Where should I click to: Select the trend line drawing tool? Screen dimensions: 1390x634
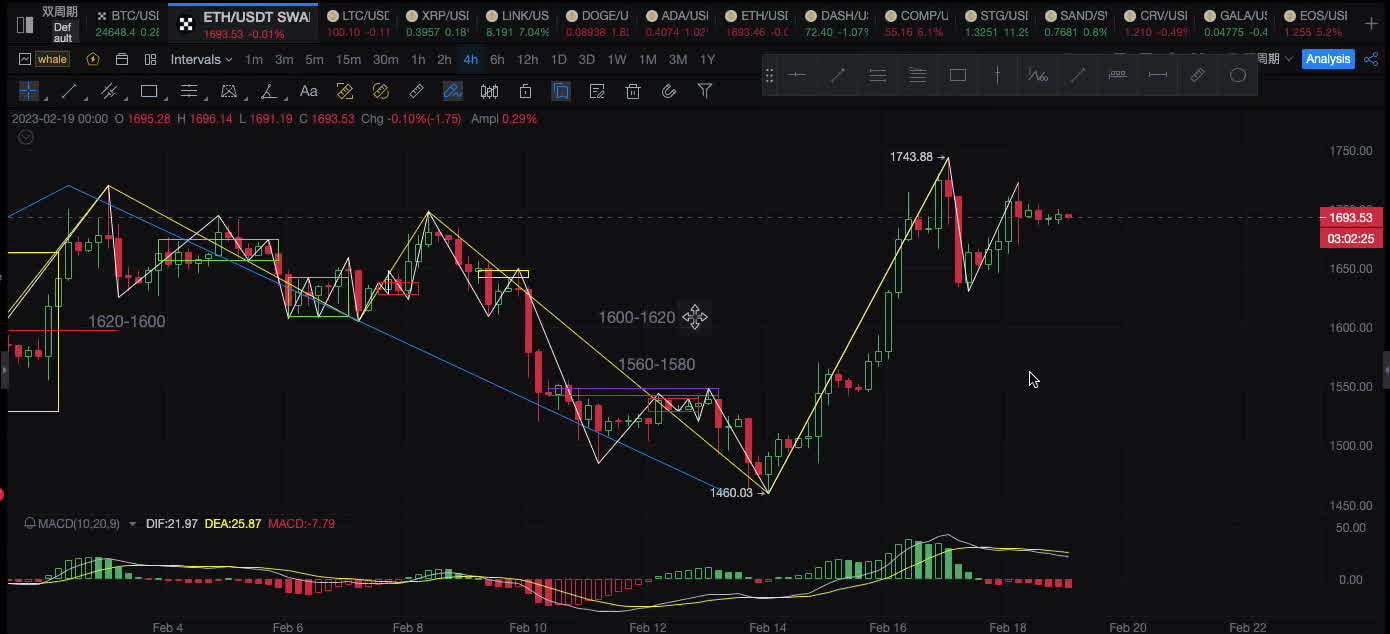tap(69, 92)
